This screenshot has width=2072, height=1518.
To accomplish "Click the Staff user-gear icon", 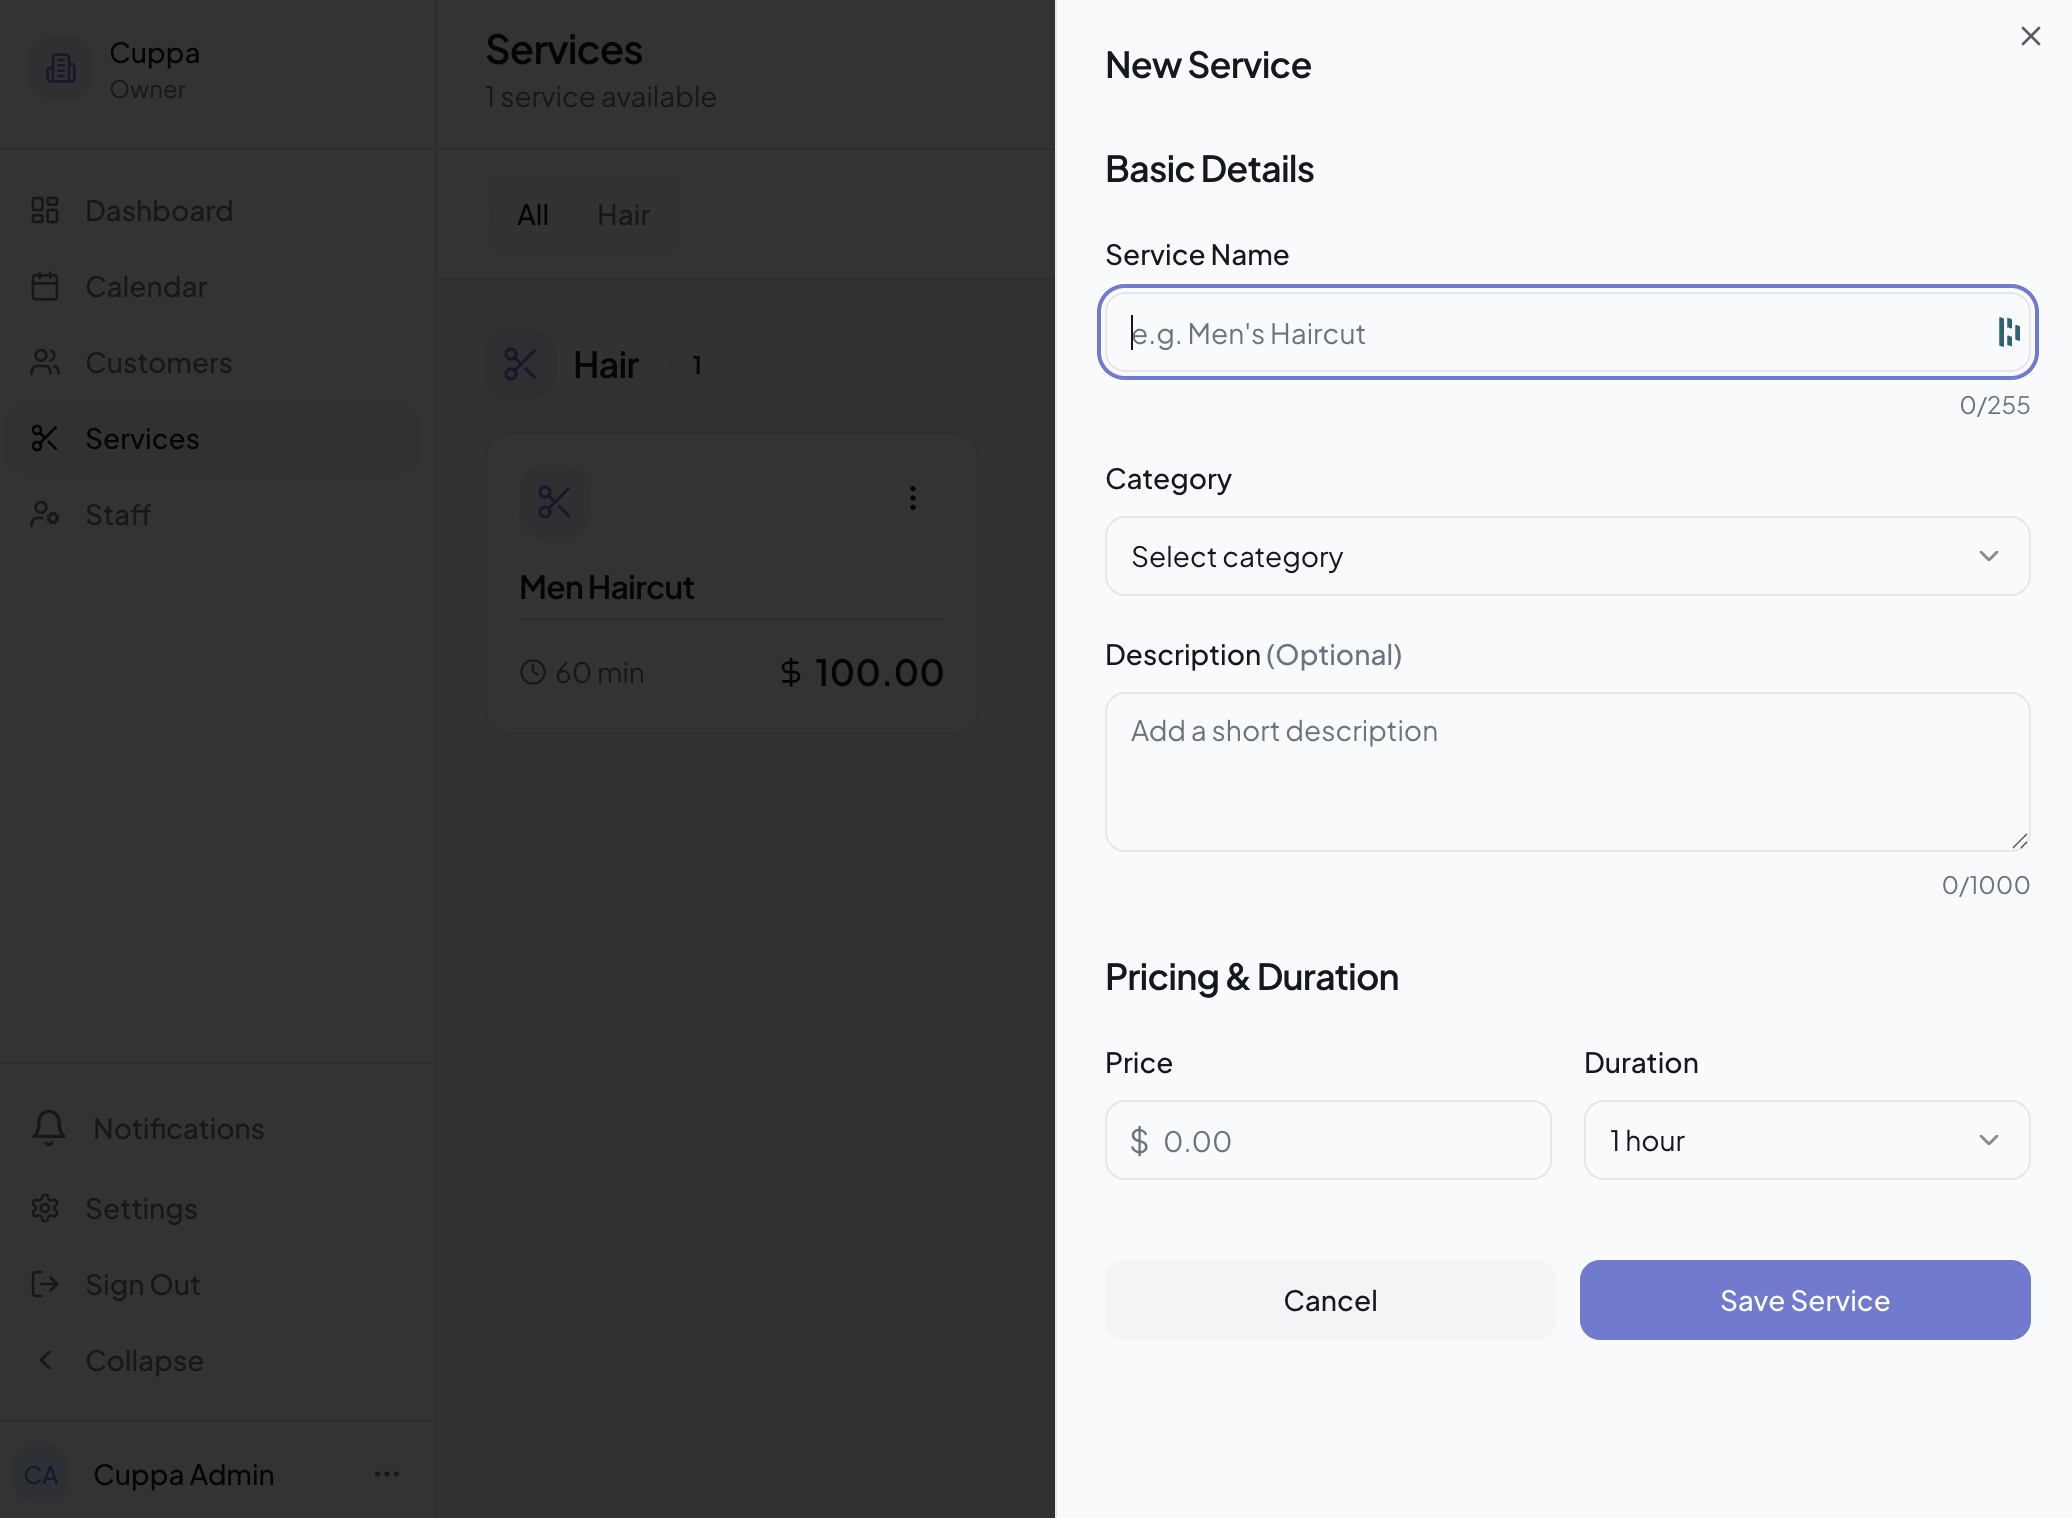I will 45,514.
